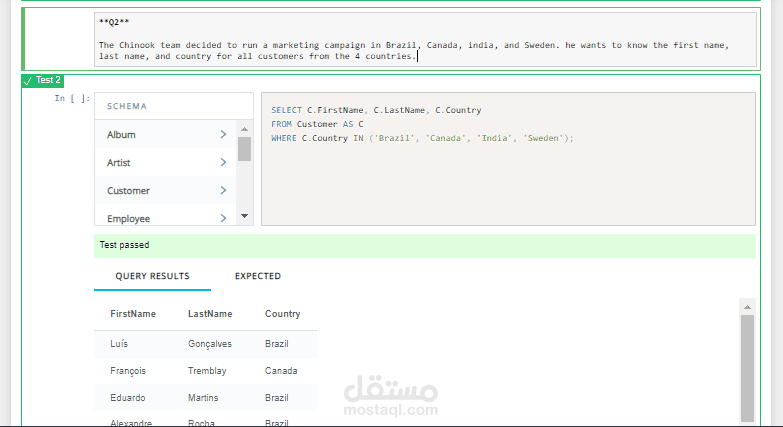
Task: Click the schema list scrollbar thumb
Action: tap(244, 149)
